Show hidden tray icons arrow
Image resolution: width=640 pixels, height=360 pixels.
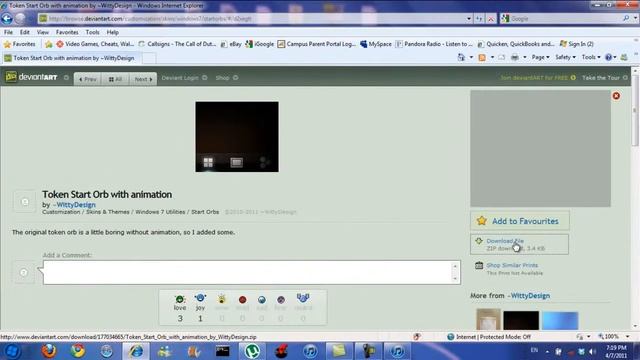point(547,351)
